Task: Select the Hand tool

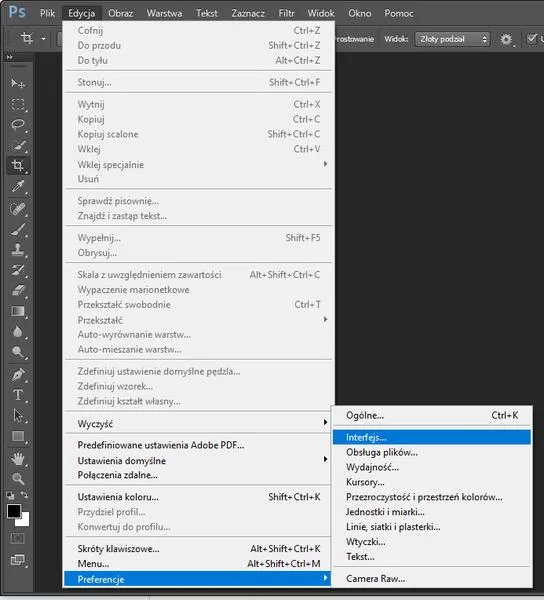Action: [x=18, y=458]
